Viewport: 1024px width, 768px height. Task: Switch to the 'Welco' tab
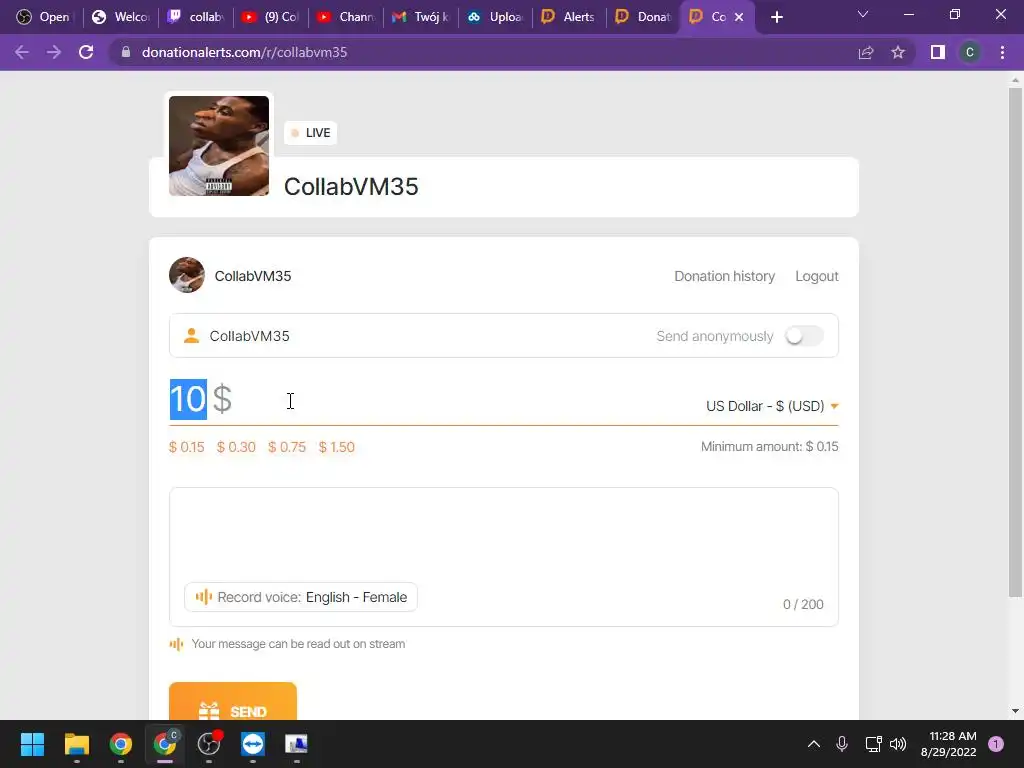coord(121,17)
